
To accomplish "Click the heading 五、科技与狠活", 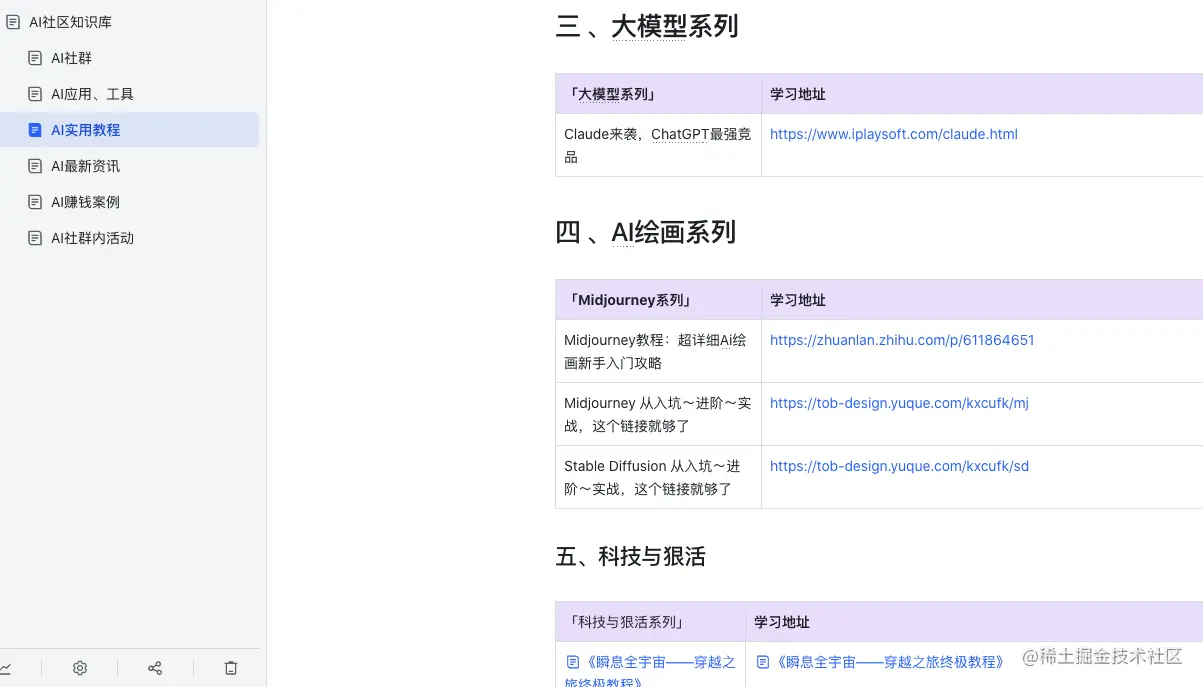I will pos(631,557).
